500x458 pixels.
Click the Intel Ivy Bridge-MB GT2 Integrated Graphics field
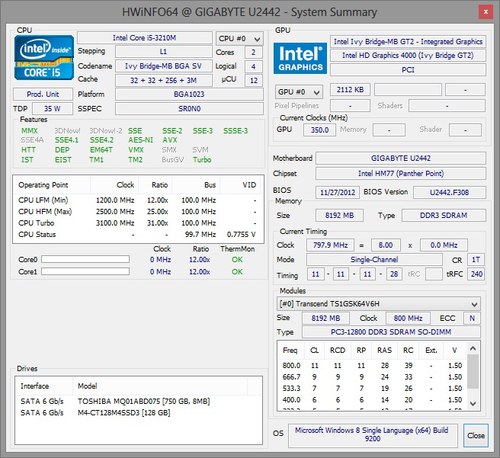(408, 42)
